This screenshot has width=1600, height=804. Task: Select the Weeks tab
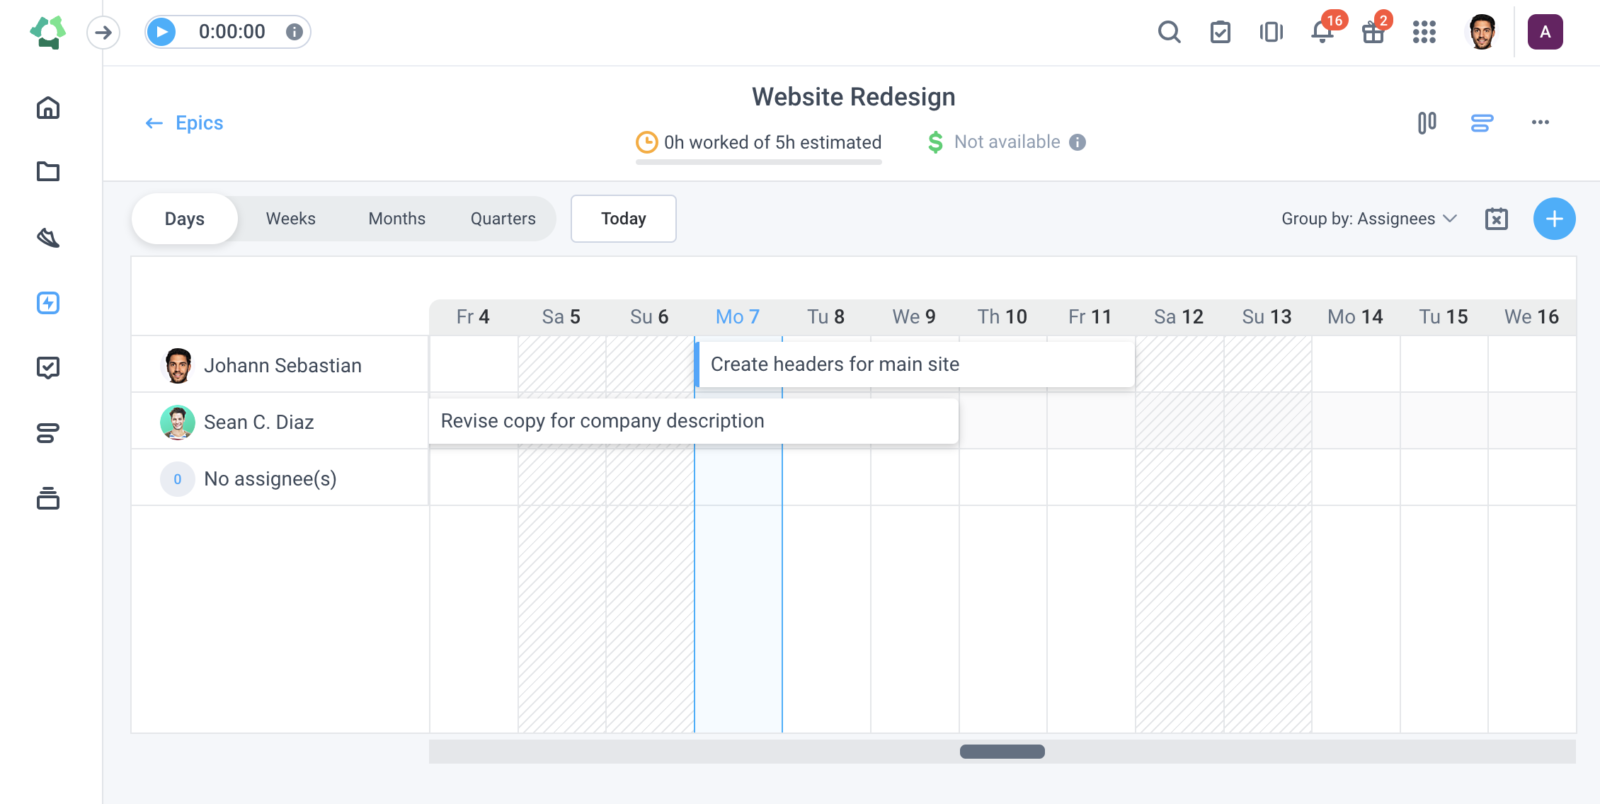pos(291,219)
